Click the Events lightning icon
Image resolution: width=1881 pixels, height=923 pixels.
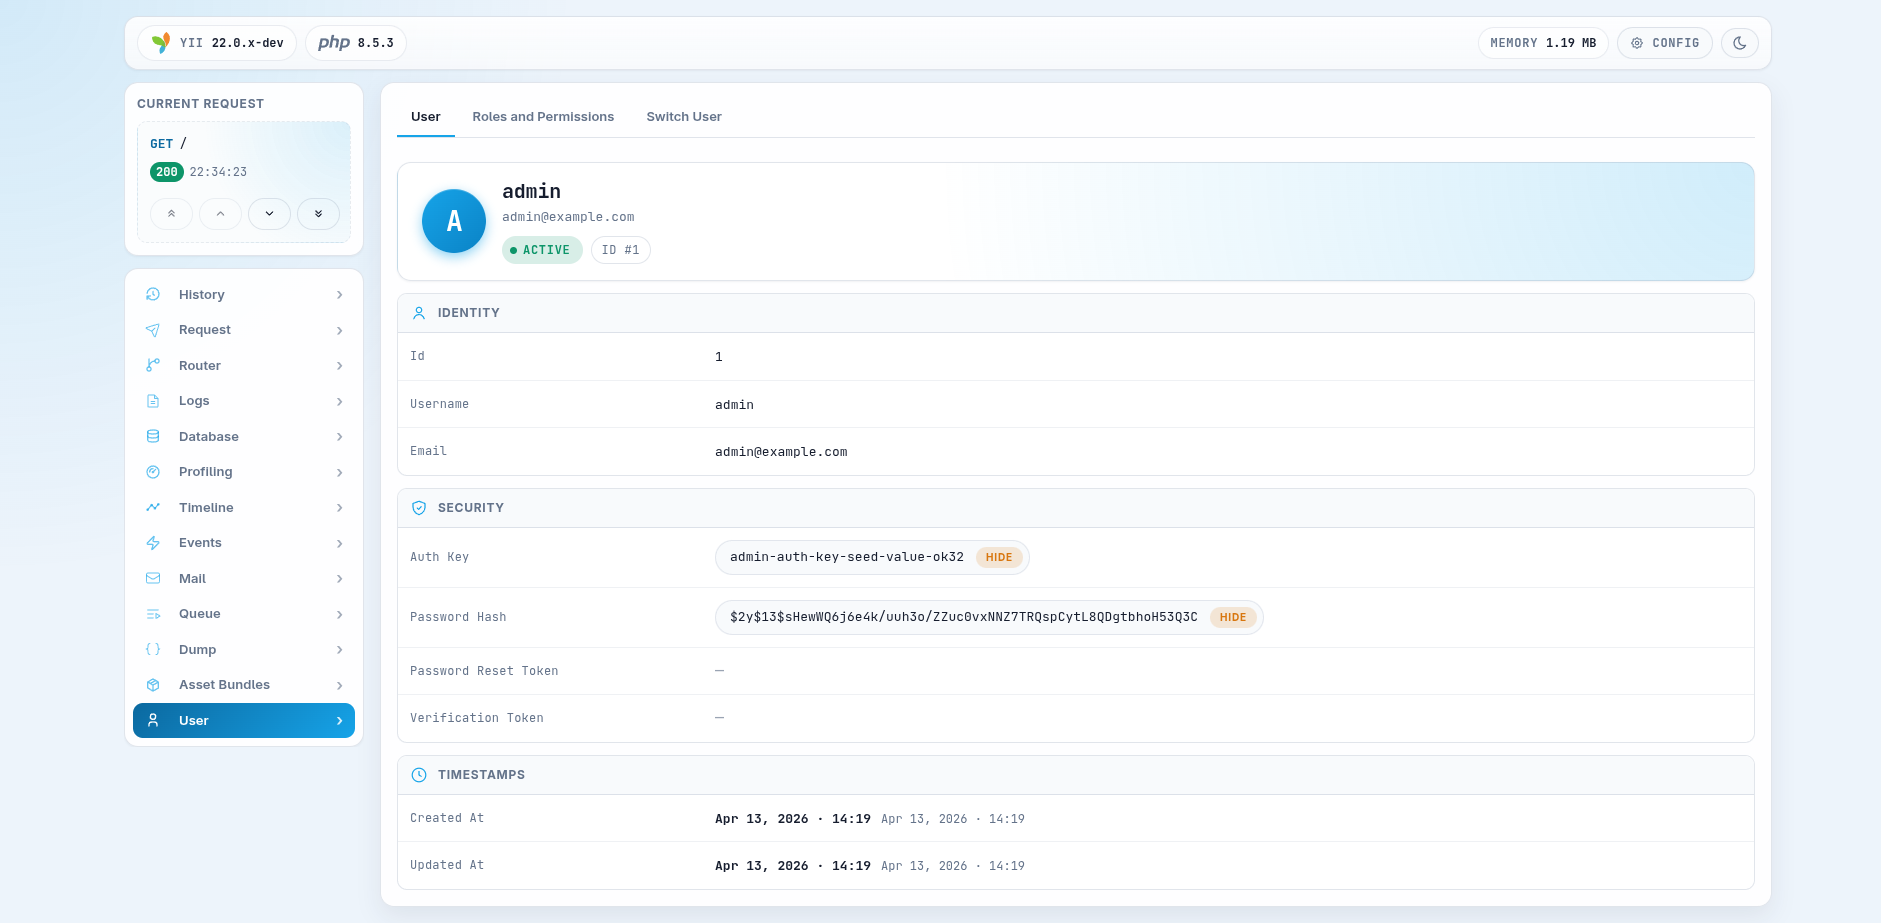point(153,543)
